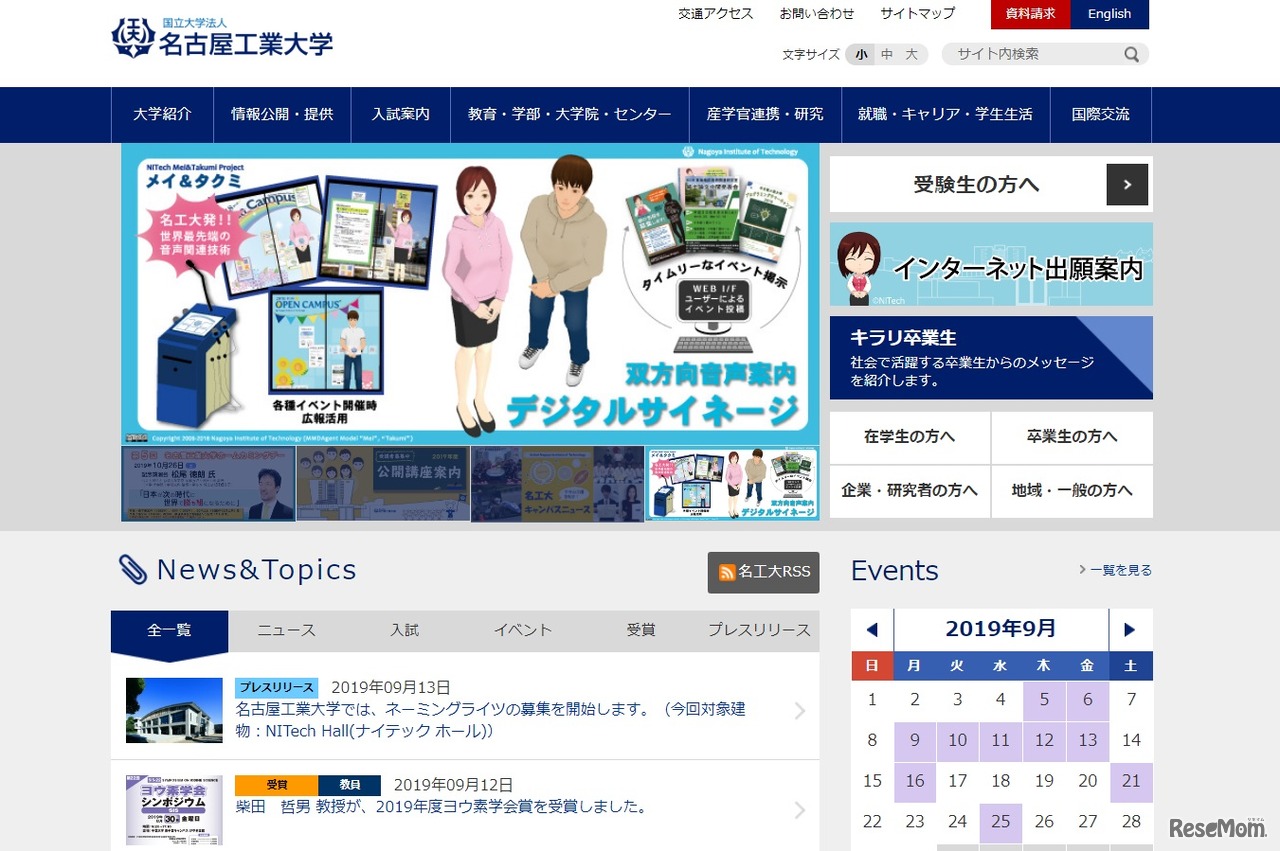This screenshot has height=851, width=1280.
Task: Go to previous month on the Events calendar
Action: coord(871,628)
